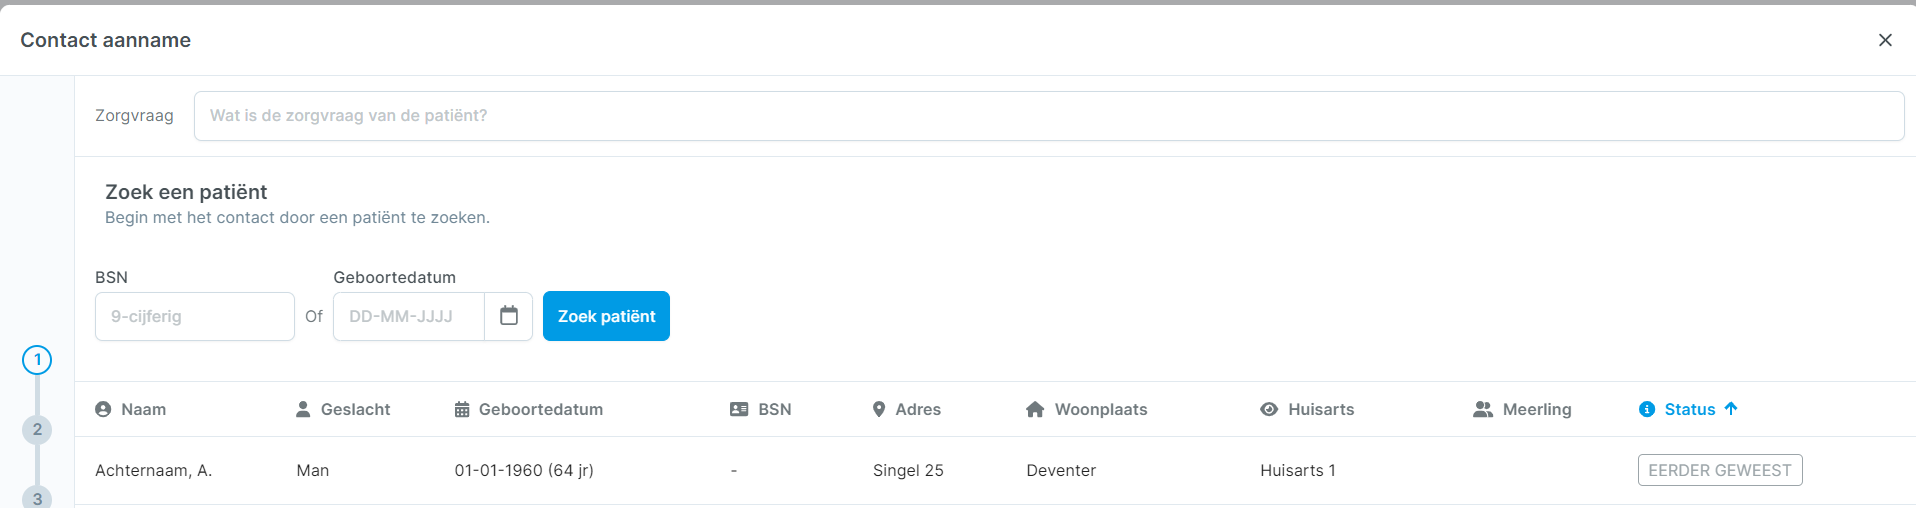Click the Status info icon
The width and height of the screenshot is (1916, 508).
1647,409
